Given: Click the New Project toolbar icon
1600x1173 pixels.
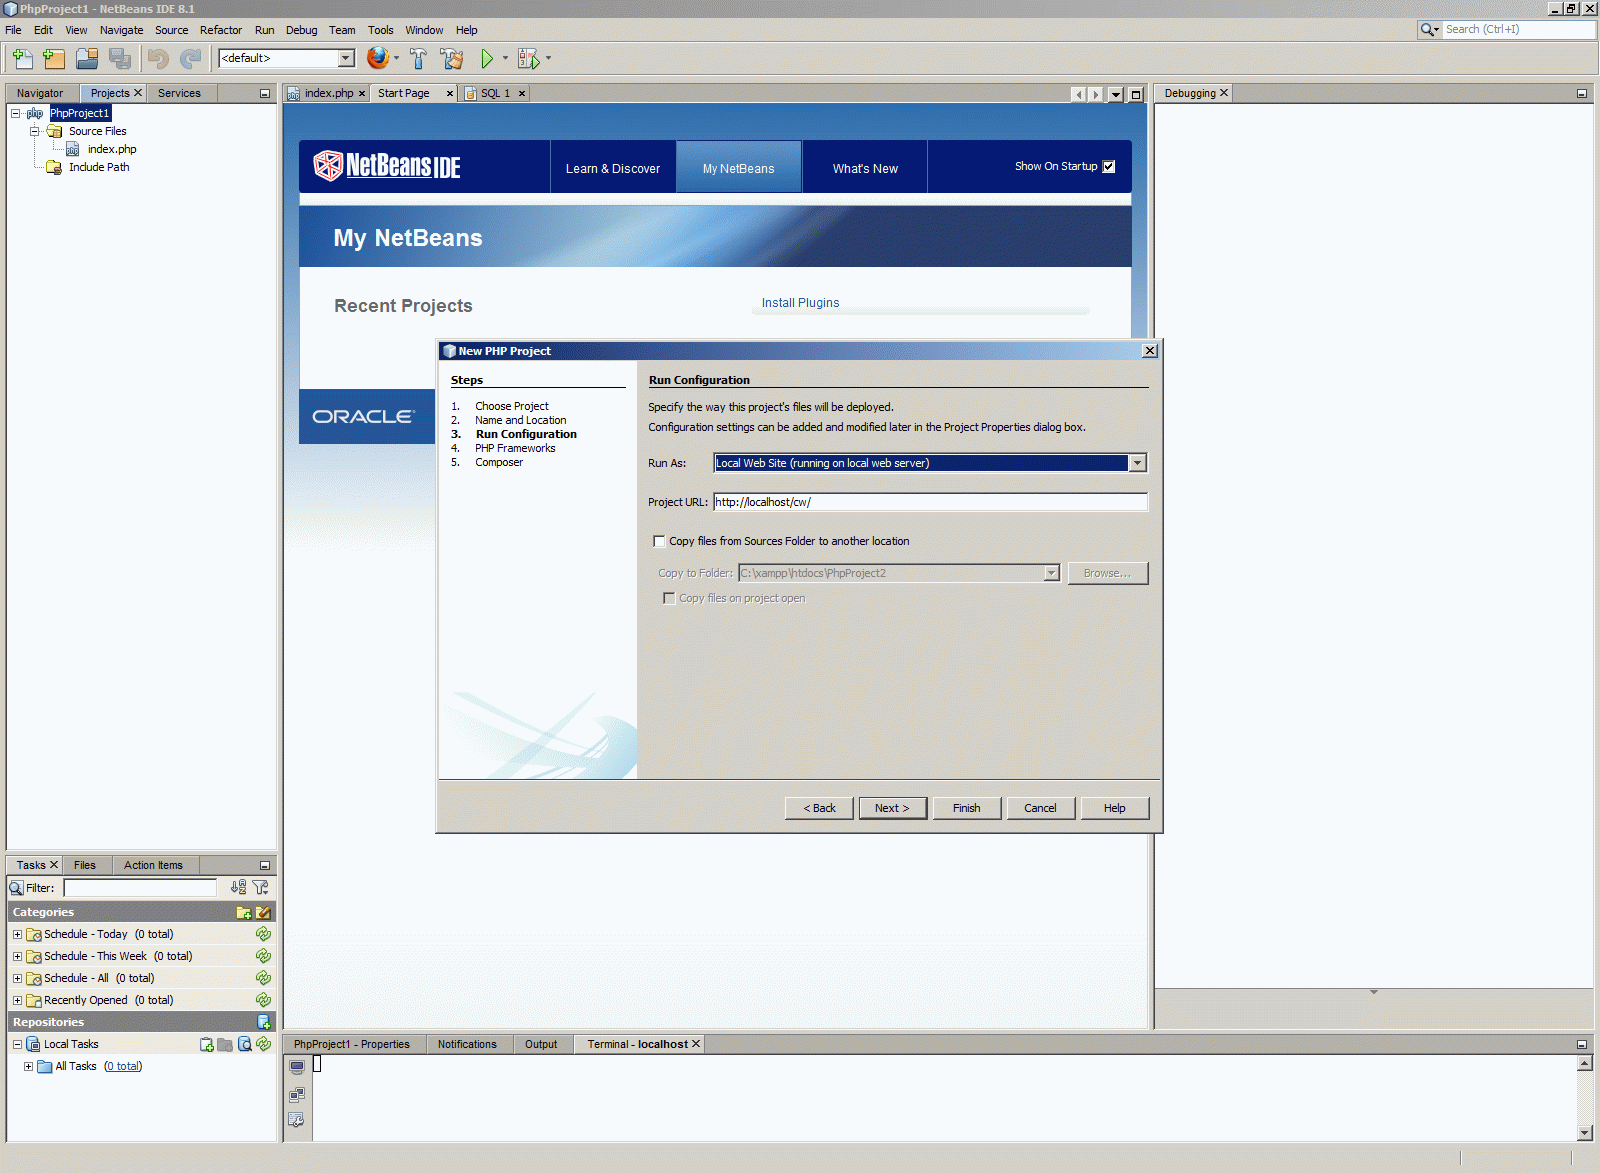Looking at the screenshot, I should (54, 59).
